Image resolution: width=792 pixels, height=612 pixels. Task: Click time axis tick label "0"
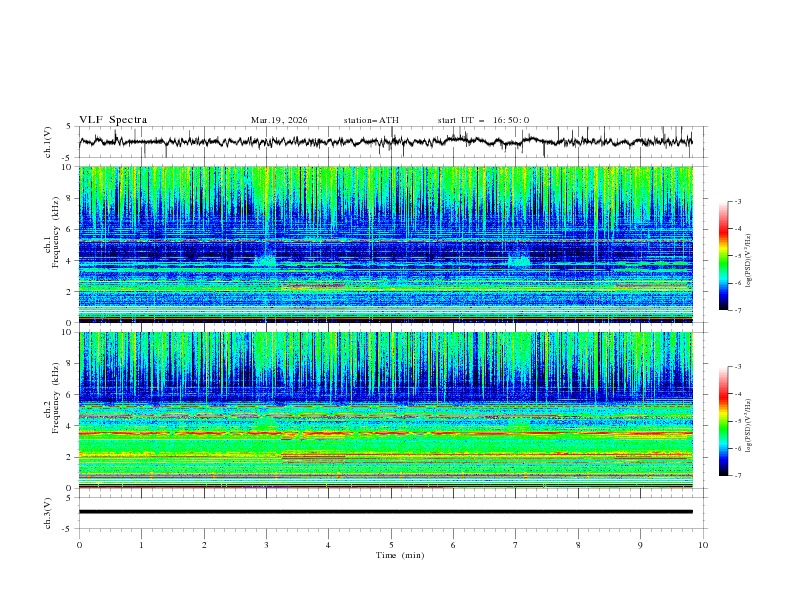tap(79, 545)
